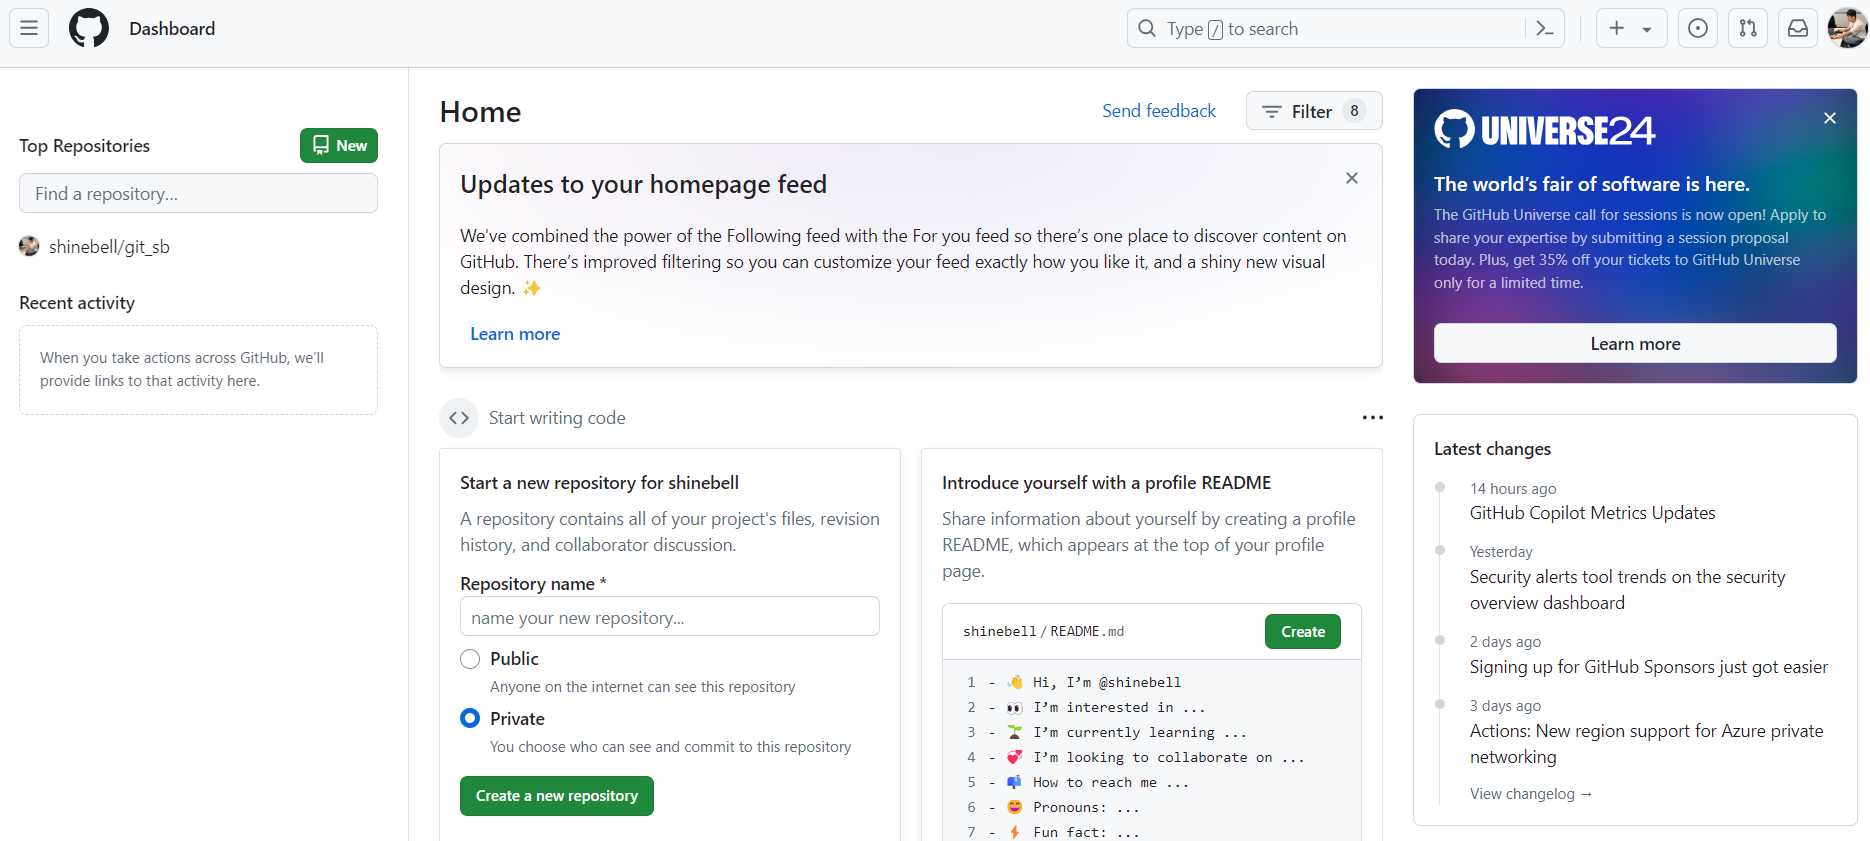Focus the Find a repository field
The width and height of the screenshot is (1870, 841).
pyautogui.click(x=198, y=194)
